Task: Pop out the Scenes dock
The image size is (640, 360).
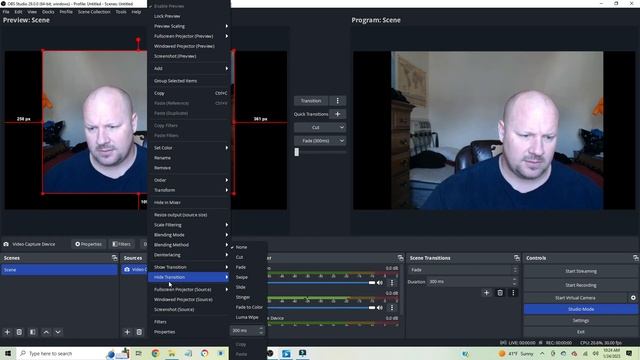Action: point(114,258)
